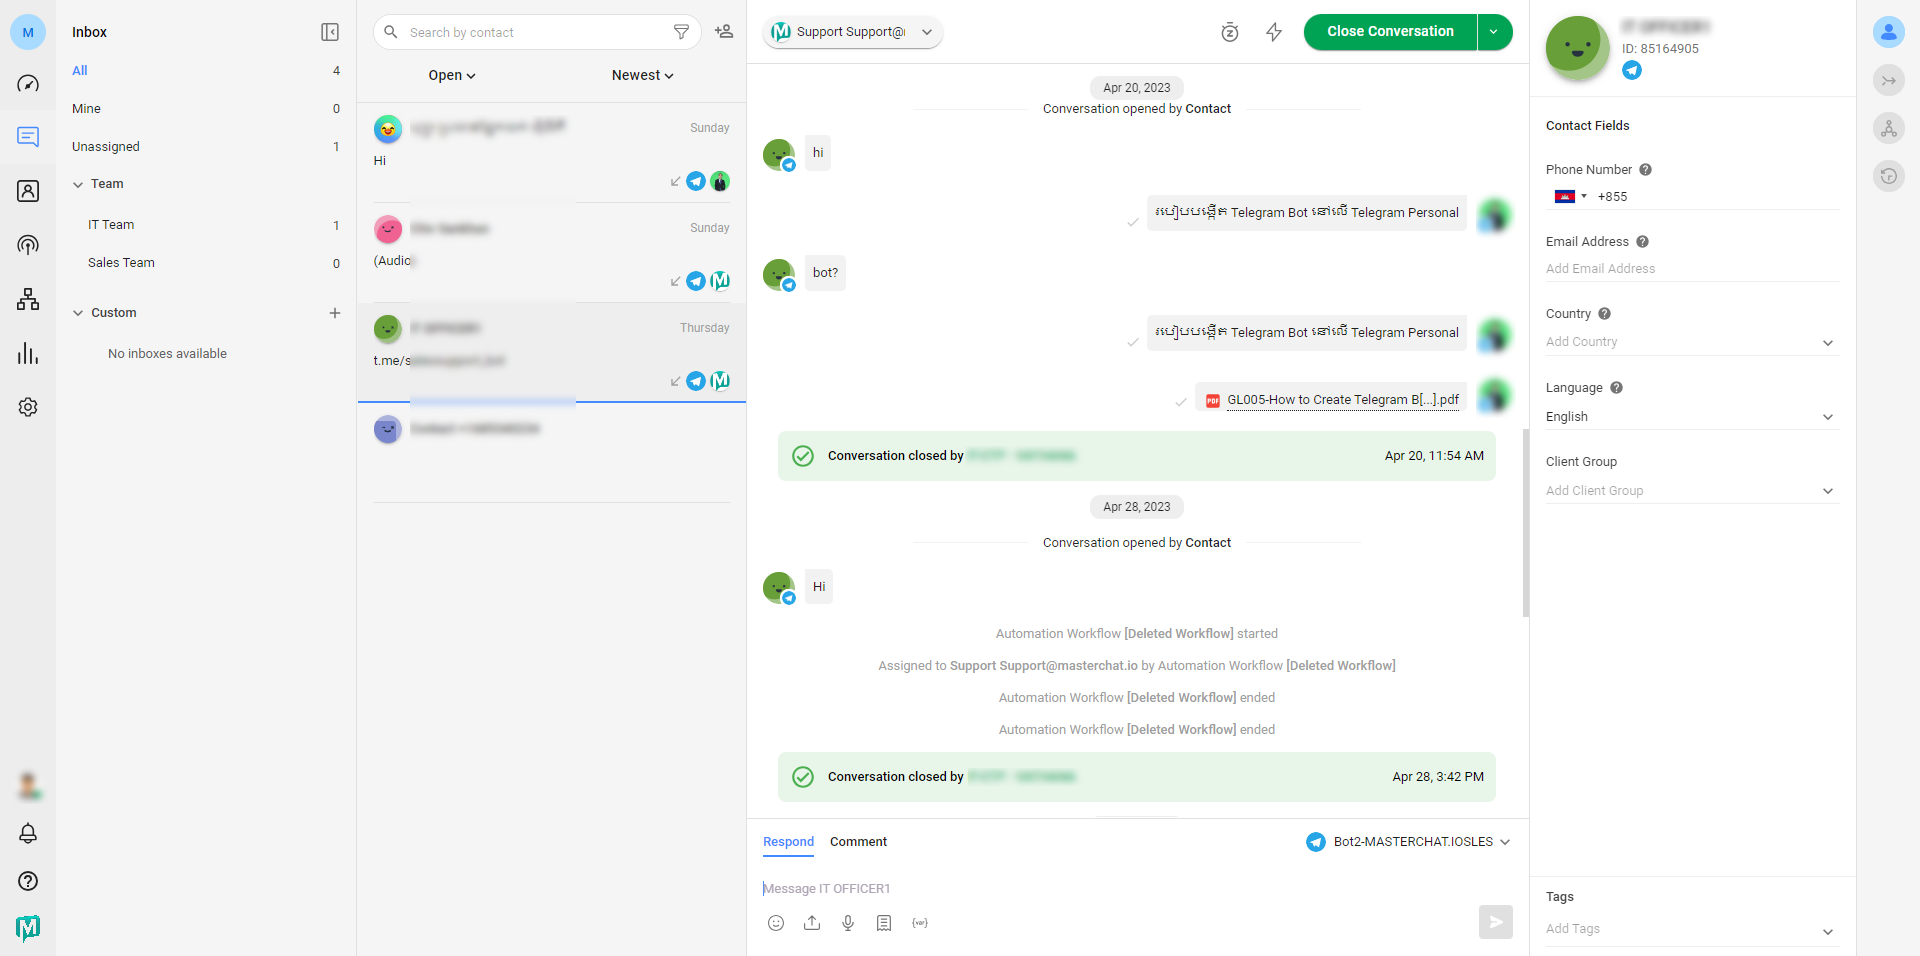
Task: Open the Close Conversation arrow dropdown
Action: pyautogui.click(x=1494, y=32)
